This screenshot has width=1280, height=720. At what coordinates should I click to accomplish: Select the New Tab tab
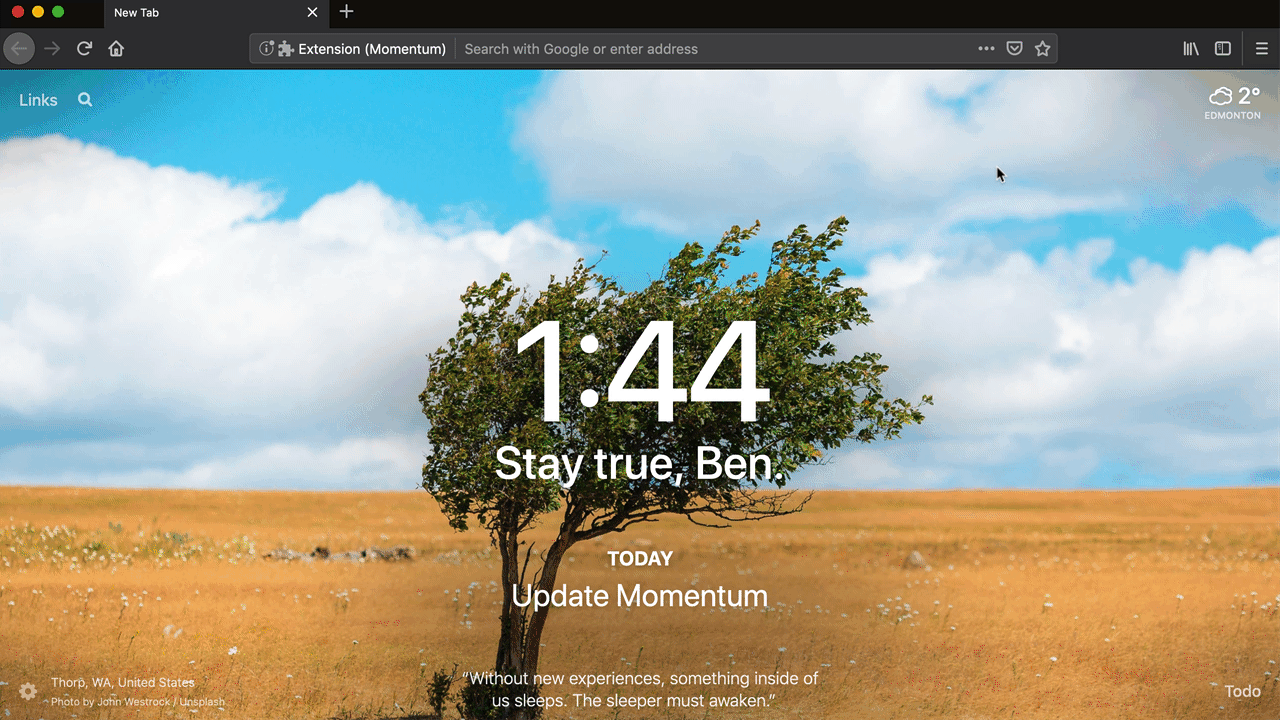tap(215, 13)
